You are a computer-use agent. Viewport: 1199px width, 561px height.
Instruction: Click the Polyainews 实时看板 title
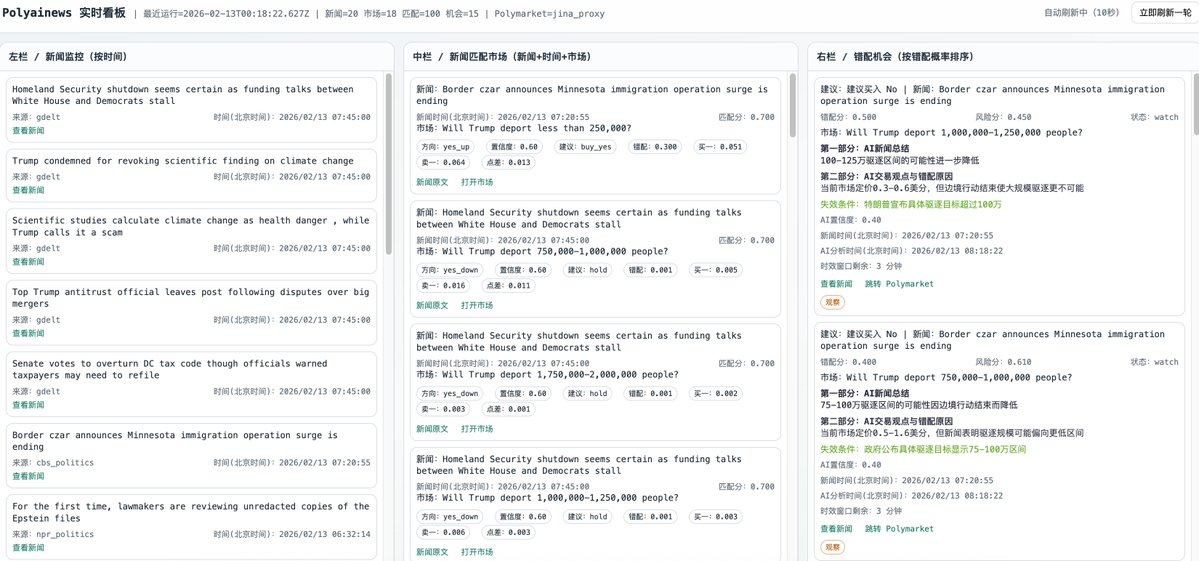pos(65,13)
